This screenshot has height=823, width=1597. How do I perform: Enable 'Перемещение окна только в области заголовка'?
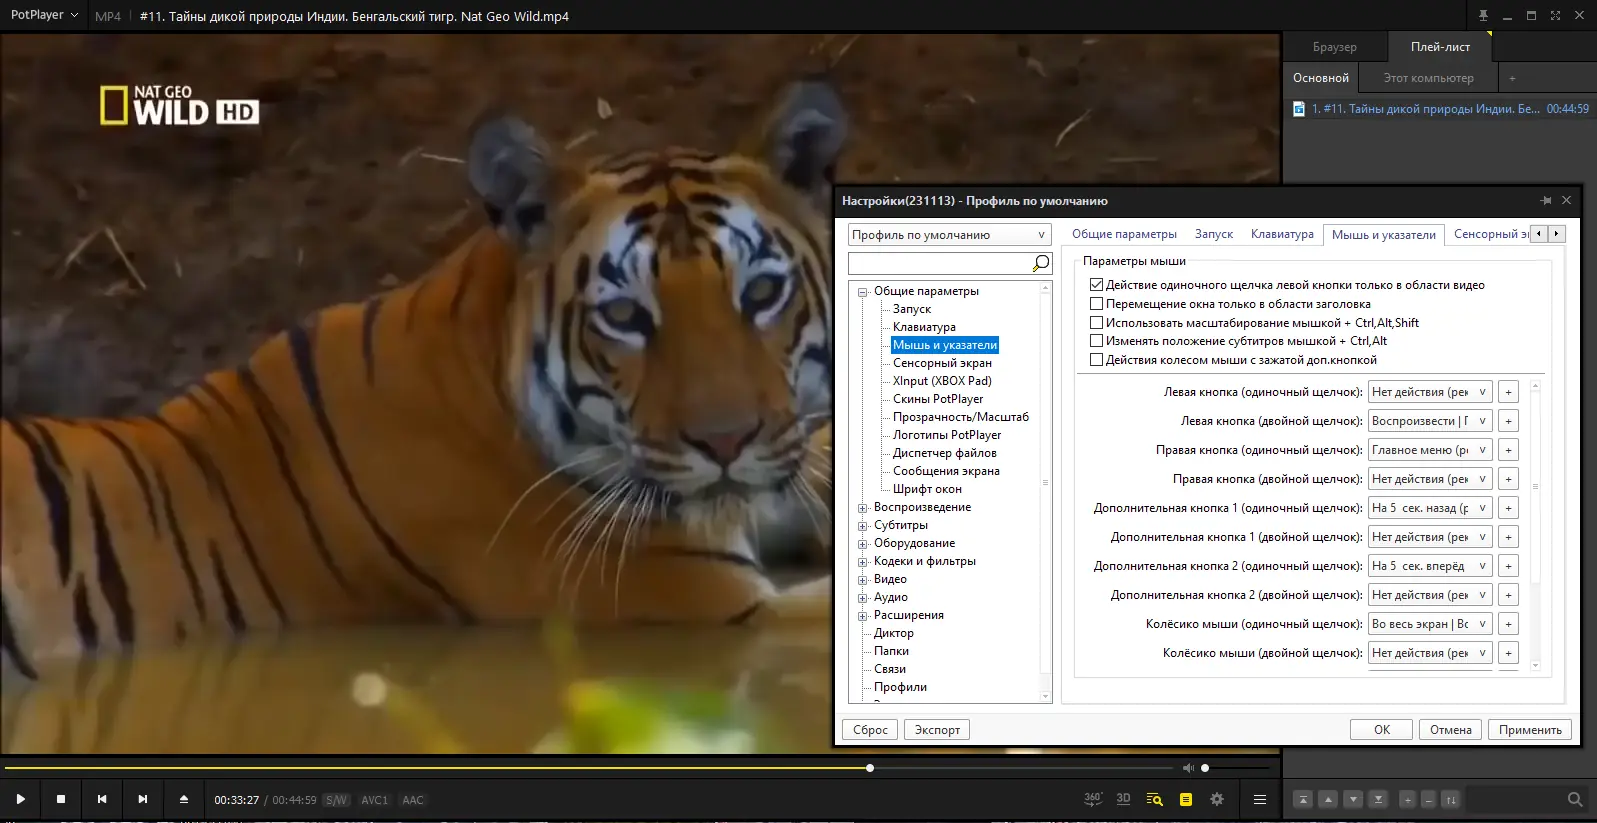[1096, 304]
